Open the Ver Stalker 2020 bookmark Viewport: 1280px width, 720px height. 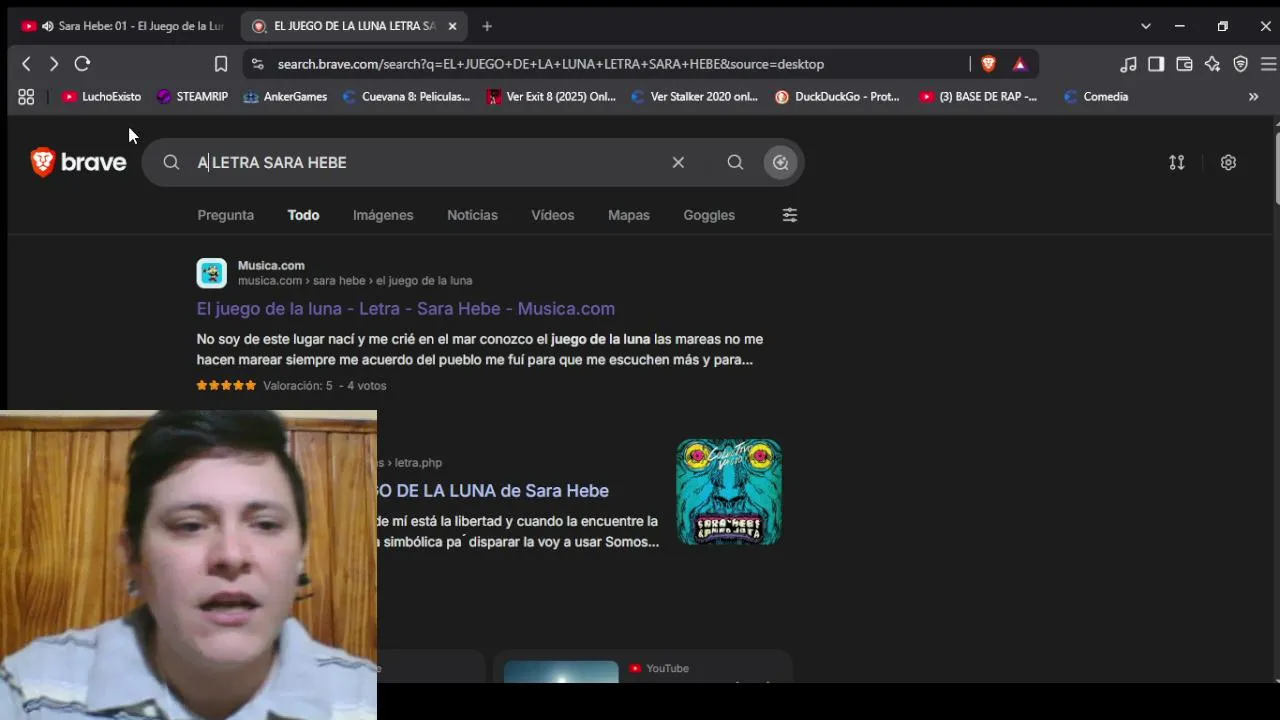coord(694,97)
